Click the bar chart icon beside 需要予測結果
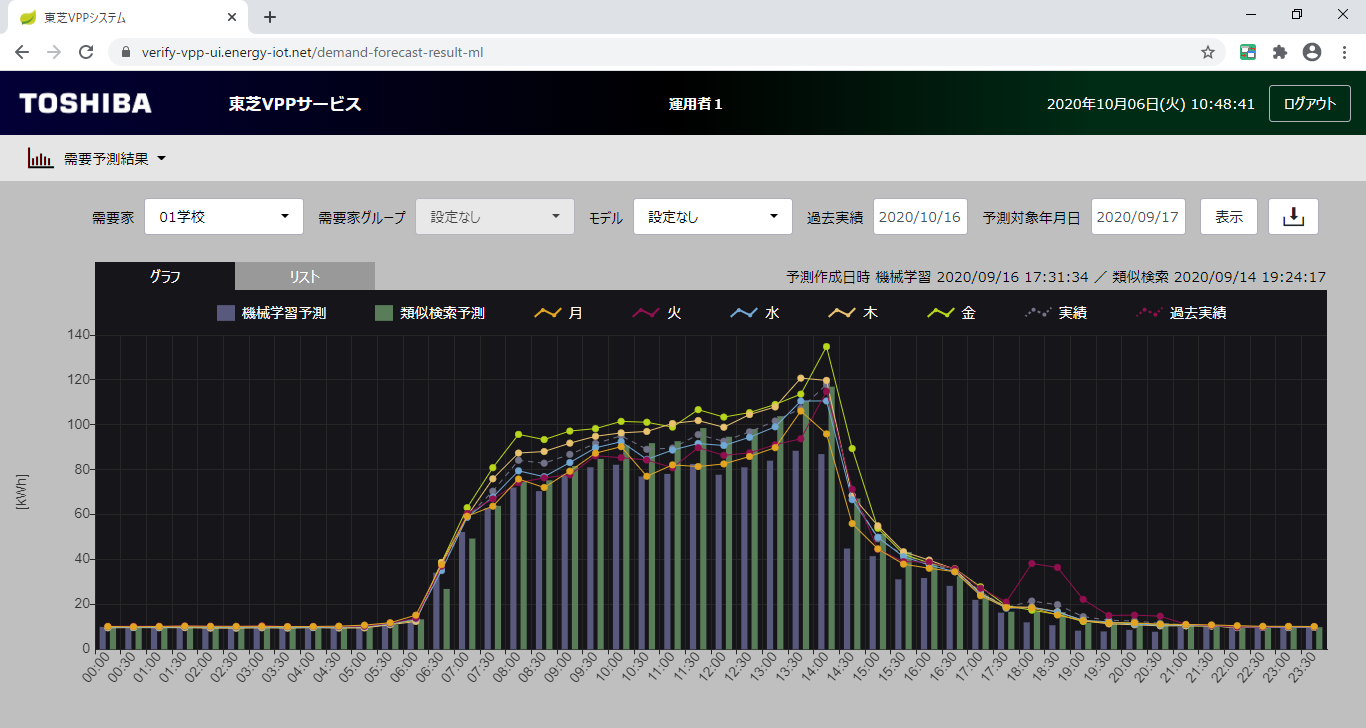 tap(40, 158)
